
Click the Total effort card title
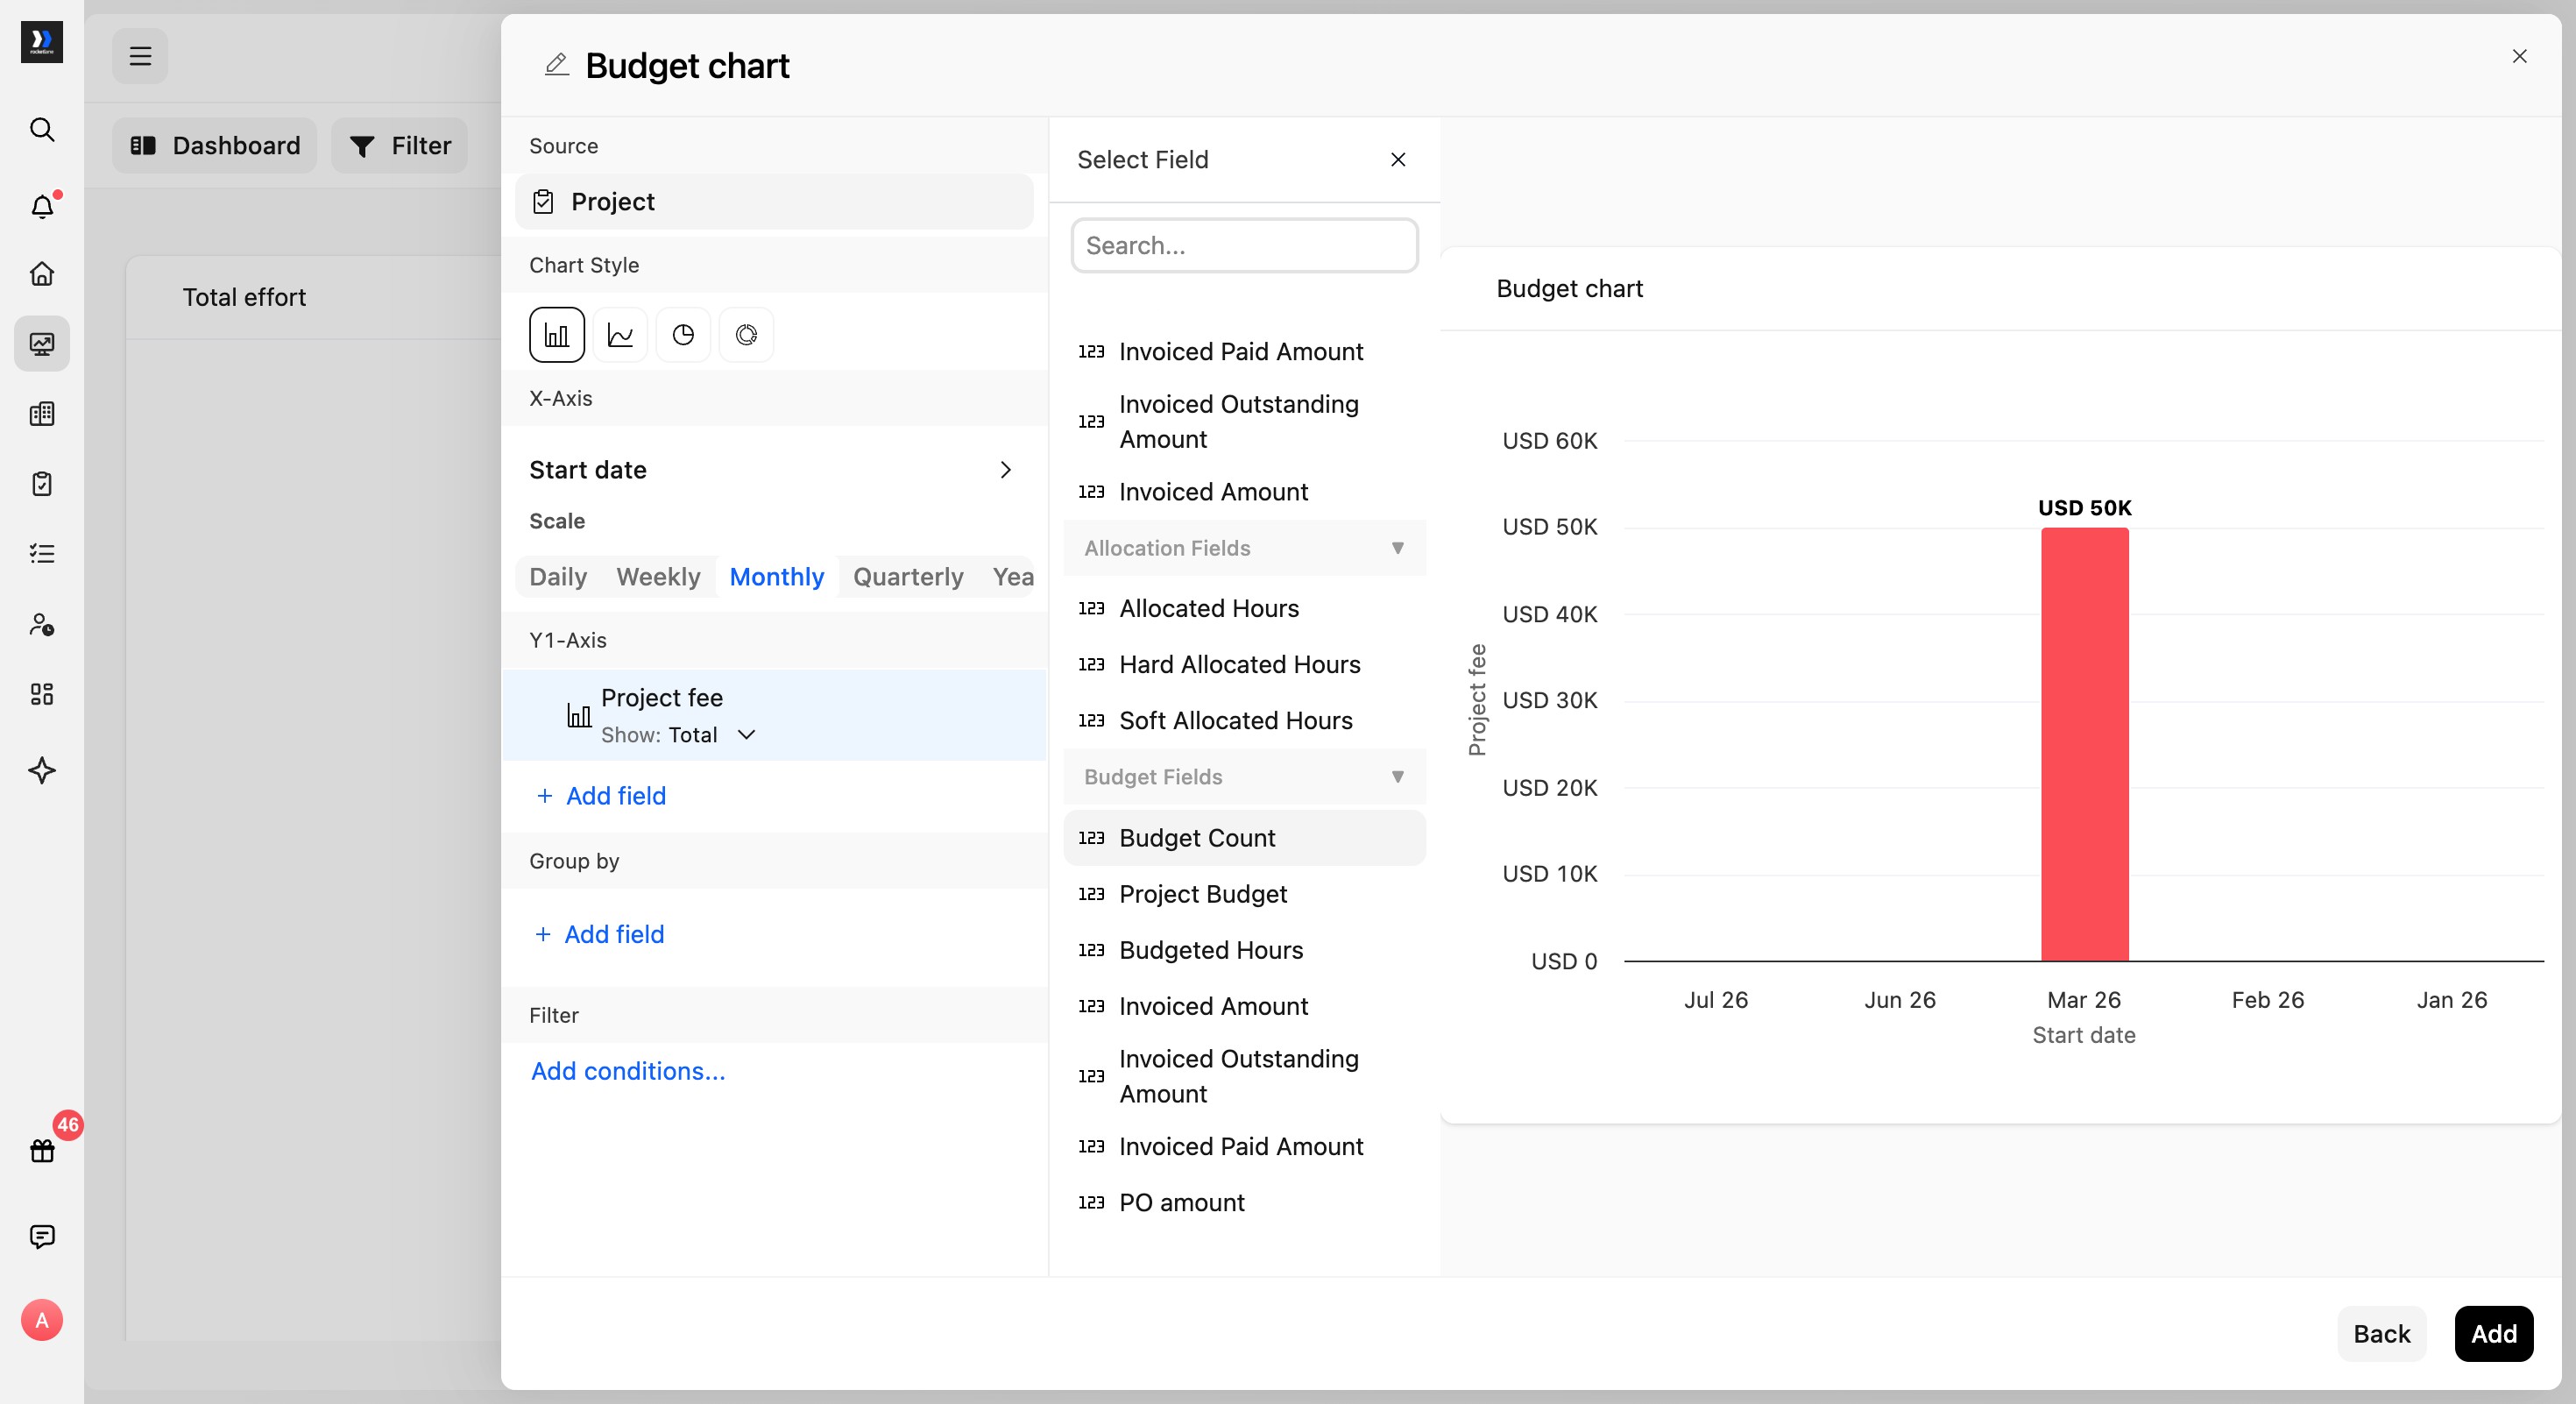(x=244, y=297)
